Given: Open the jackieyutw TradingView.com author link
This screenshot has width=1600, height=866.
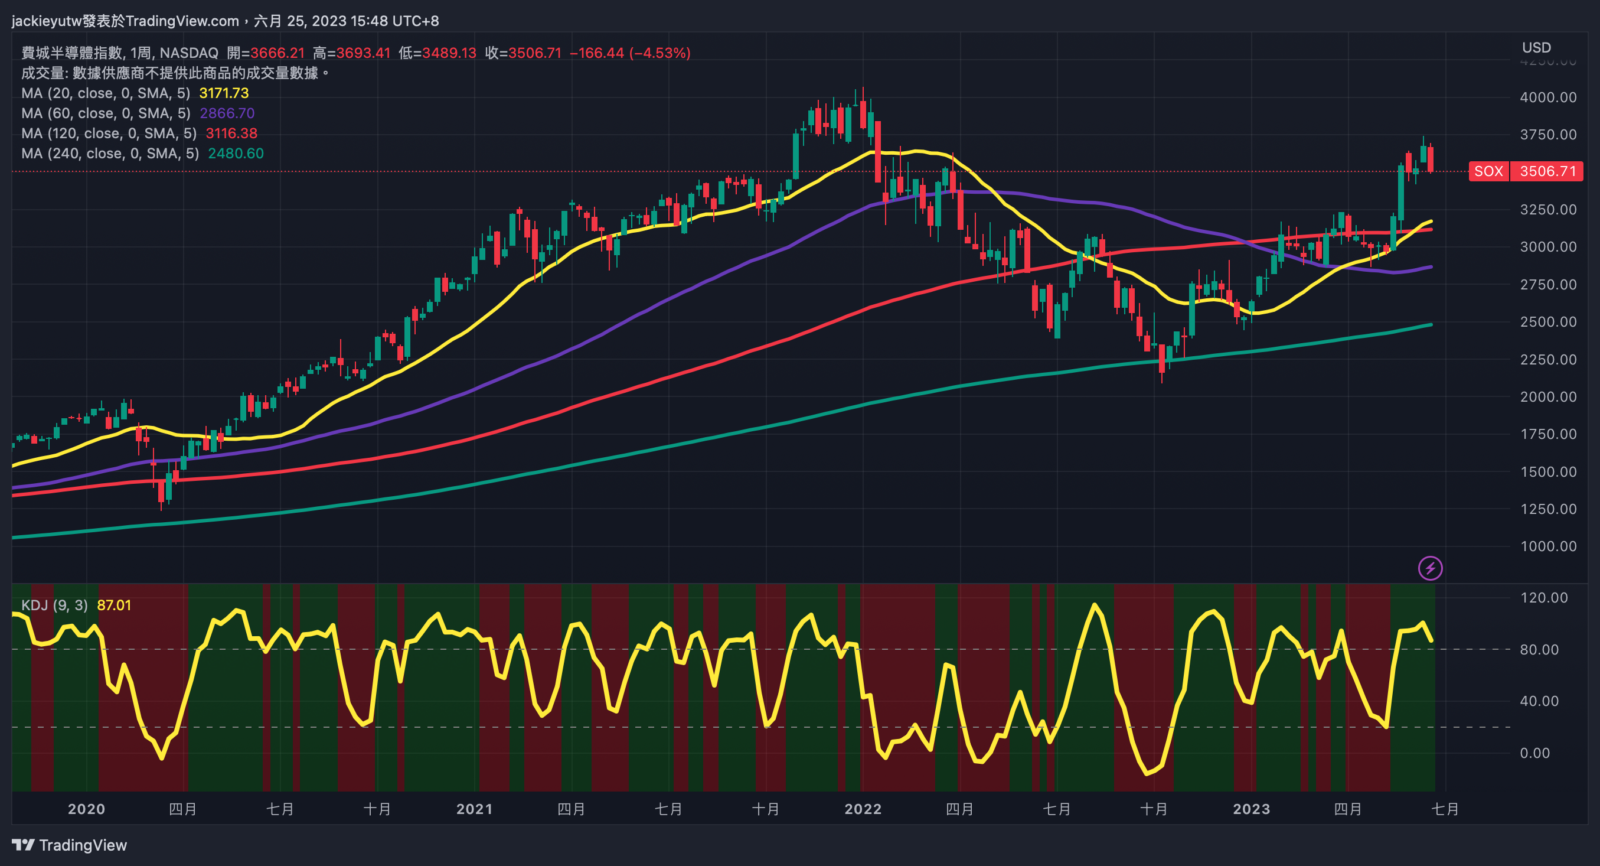Looking at the screenshot, I should (125, 20).
